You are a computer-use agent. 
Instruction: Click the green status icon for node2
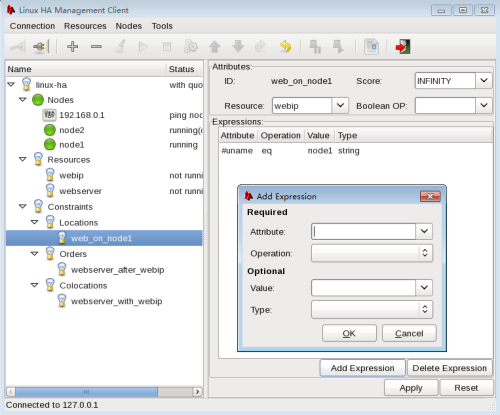[50, 130]
